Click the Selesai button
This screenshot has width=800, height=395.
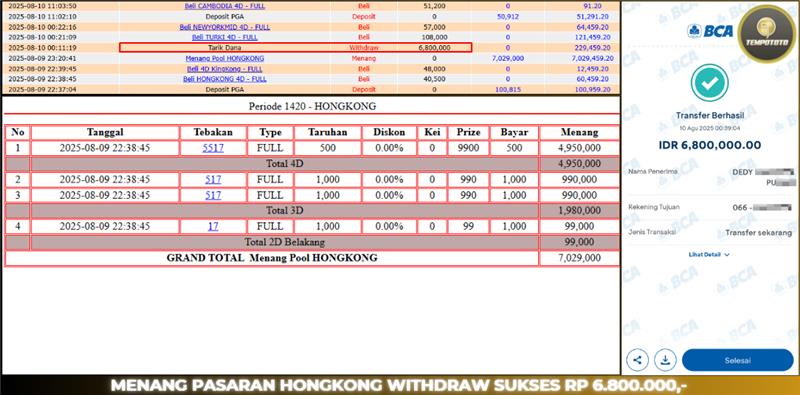point(738,360)
